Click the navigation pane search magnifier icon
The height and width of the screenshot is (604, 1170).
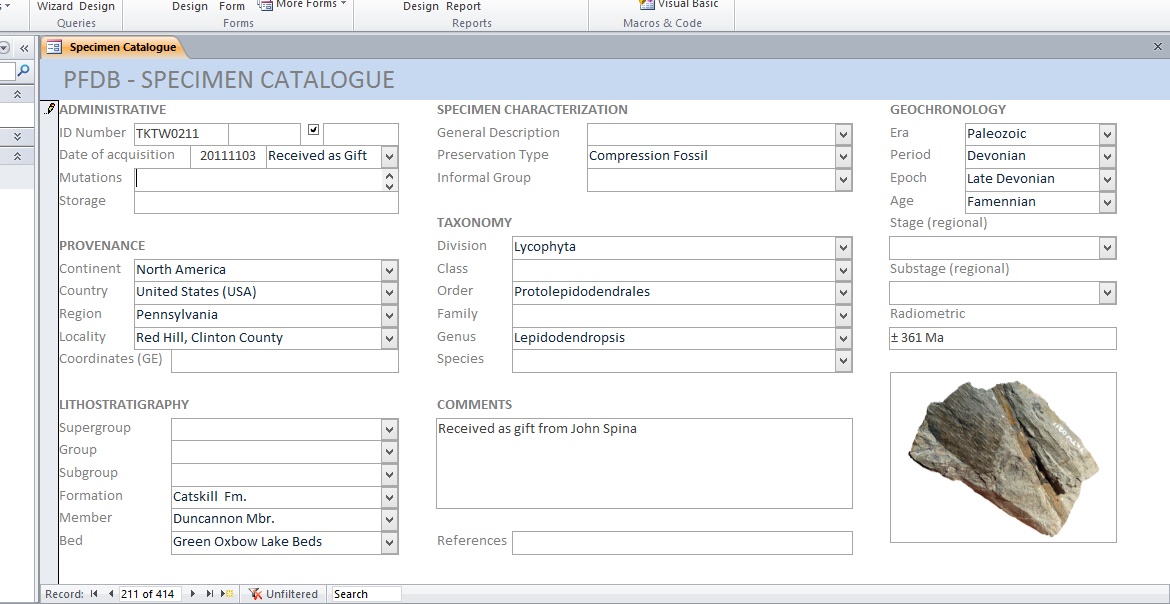point(24,71)
